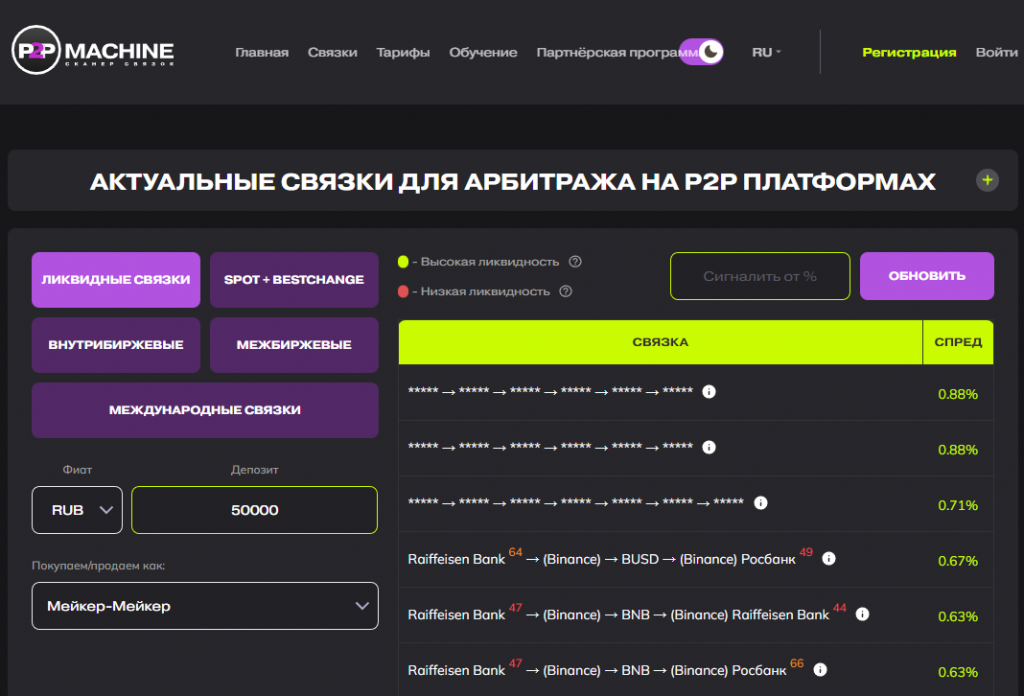The image size is (1024, 696).
Task: Click the 0.67% spread value
Action: (957, 561)
